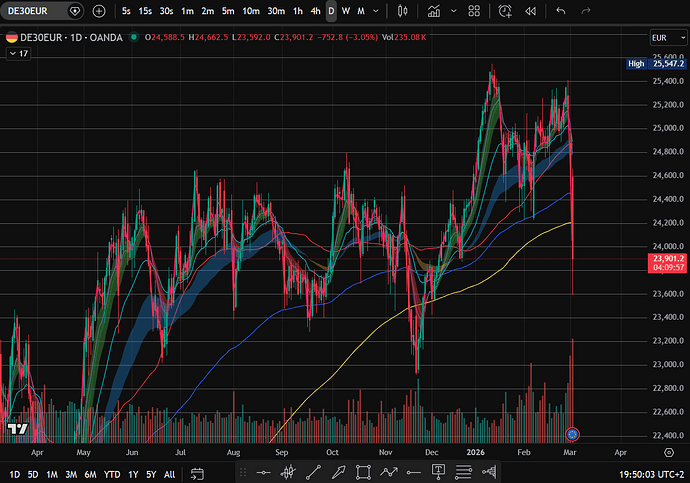Click the economic event marker near Mar
Image resolution: width=690 pixels, height=483 pixels.
(572, 435)
